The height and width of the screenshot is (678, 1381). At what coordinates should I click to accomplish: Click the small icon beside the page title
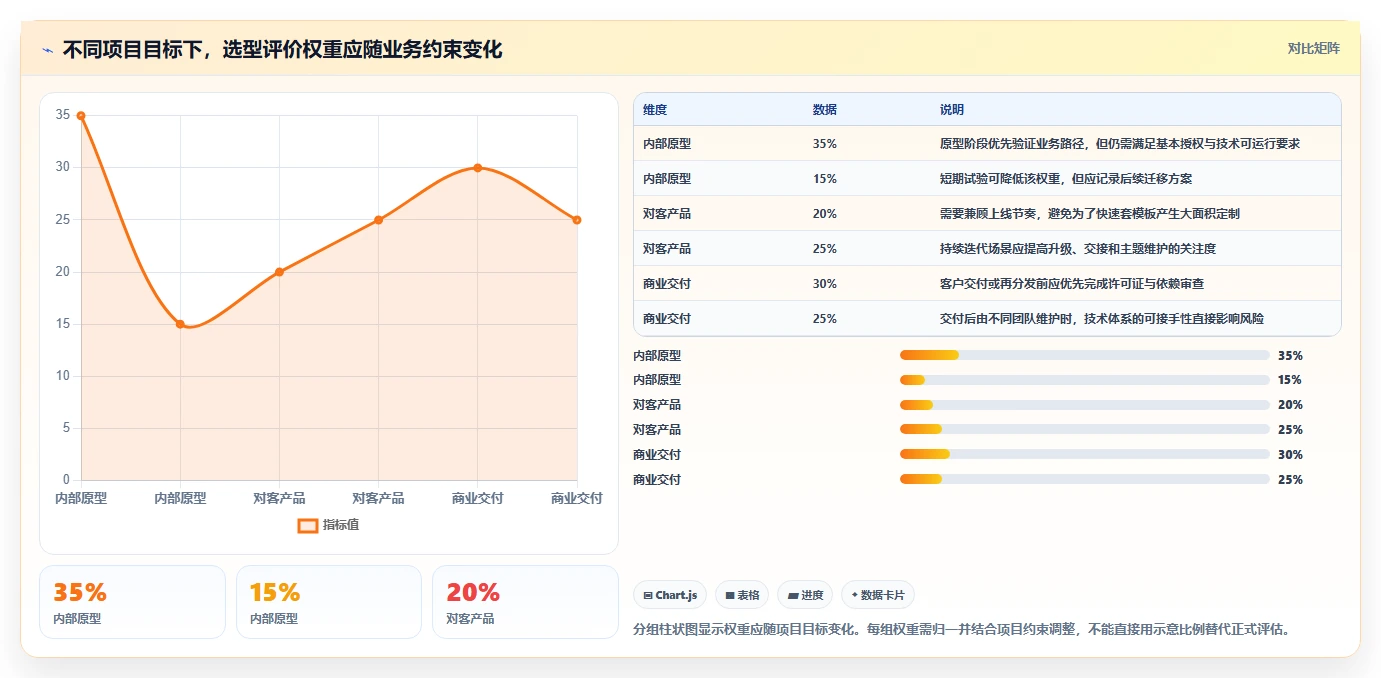point(47,50)
